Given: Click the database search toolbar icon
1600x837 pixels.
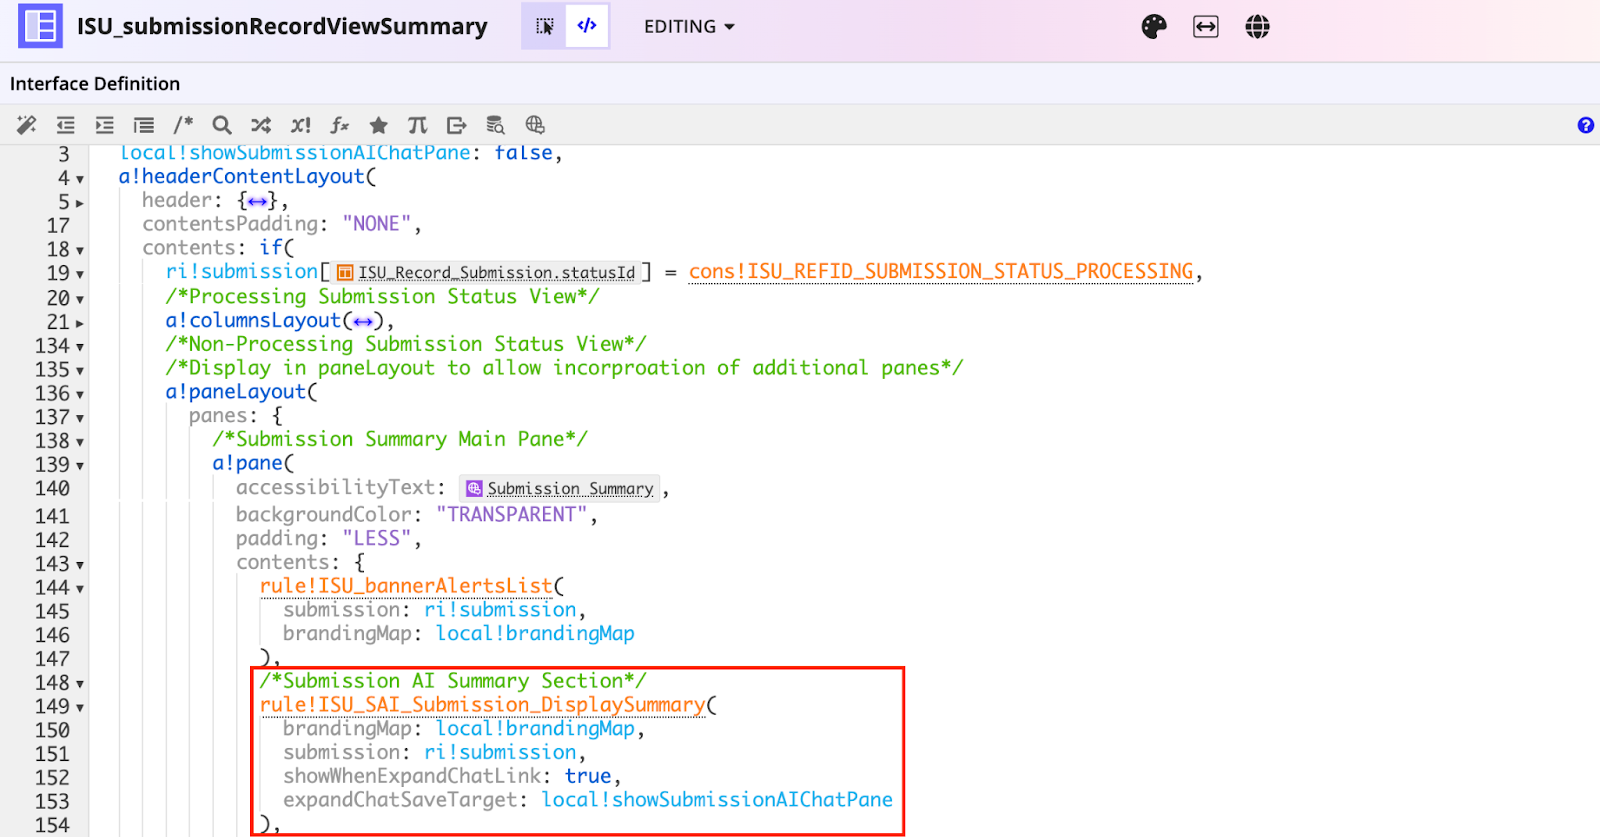Looking at the screenshot, I should (496, 125).
